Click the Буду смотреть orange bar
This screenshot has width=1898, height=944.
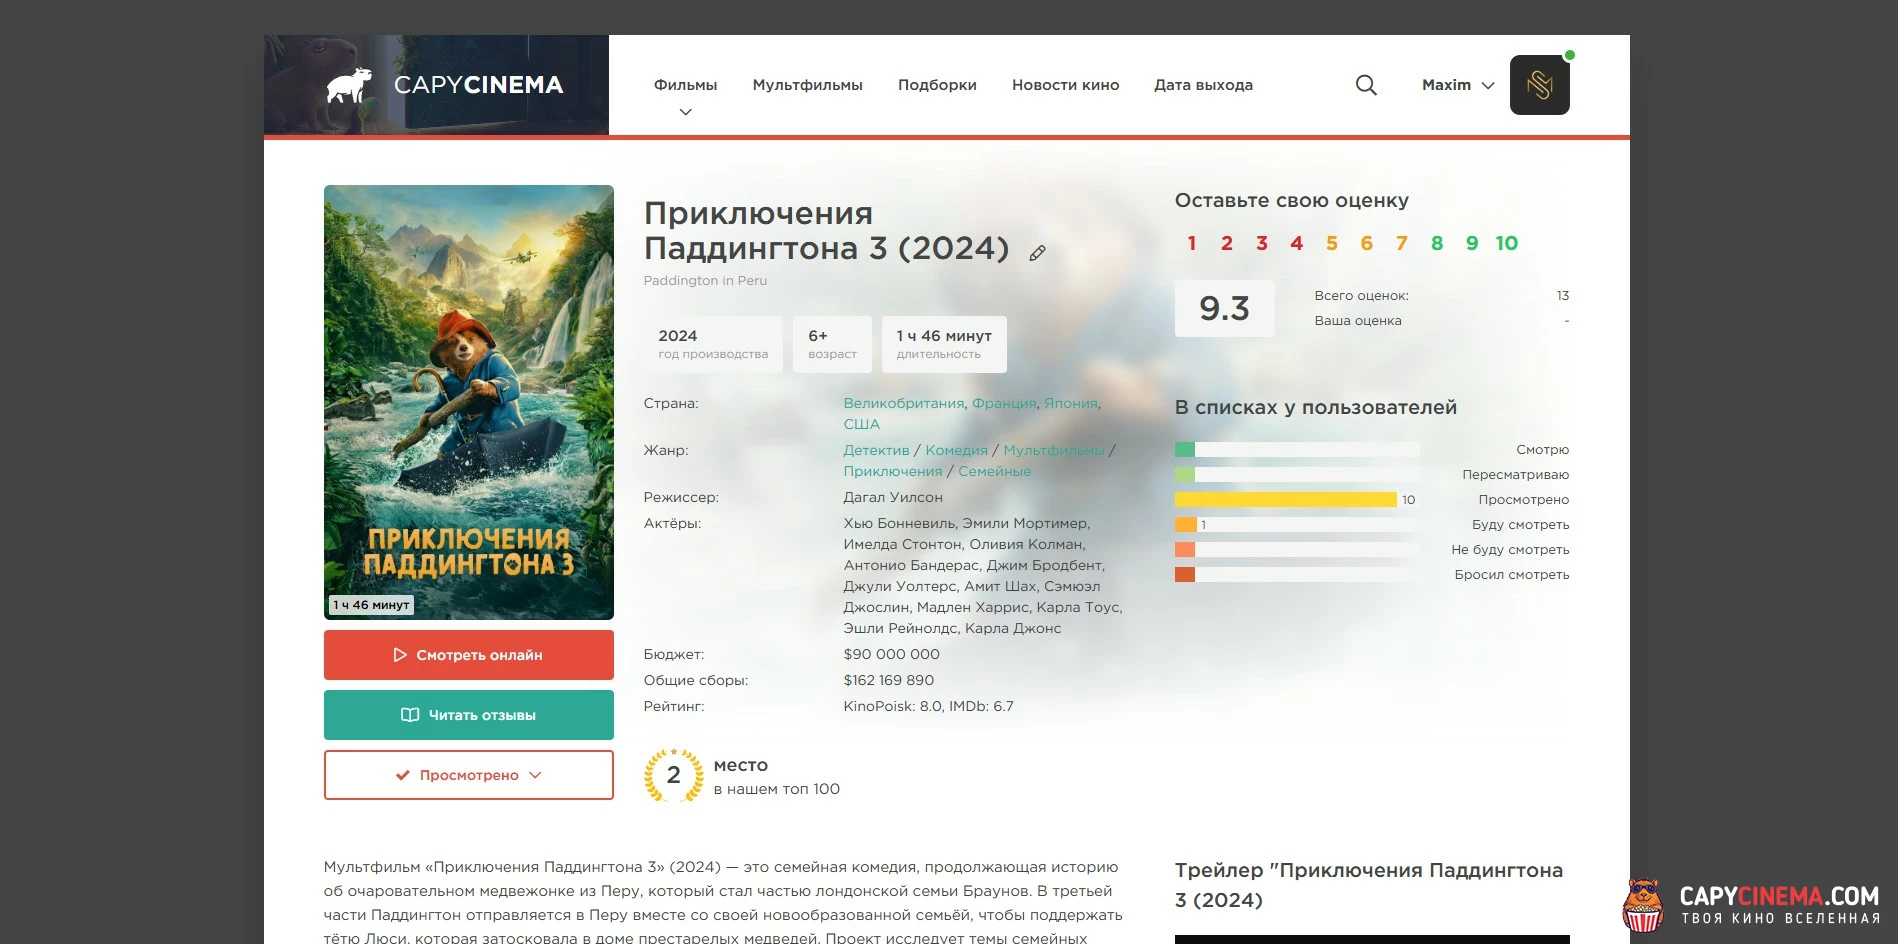[1186, 524]
